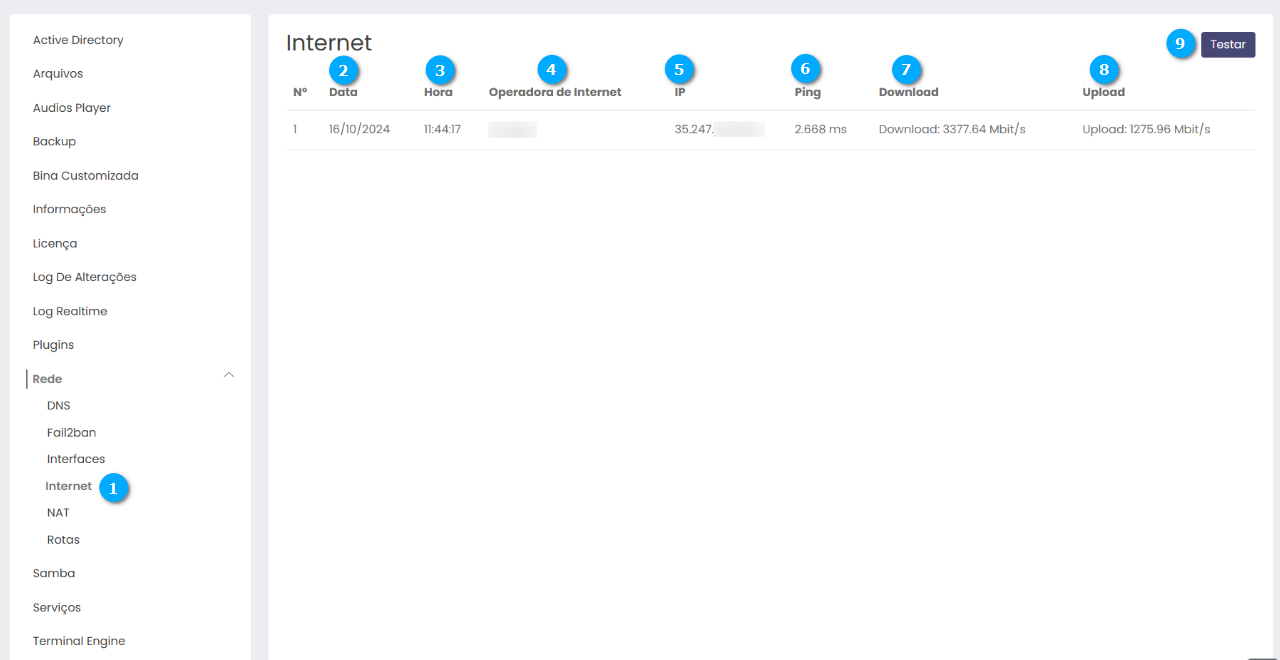Click numbered badge 4 above Operadora de Internet
The height and width of the screenshot is (660, 1280).
(x=552, y=69)
